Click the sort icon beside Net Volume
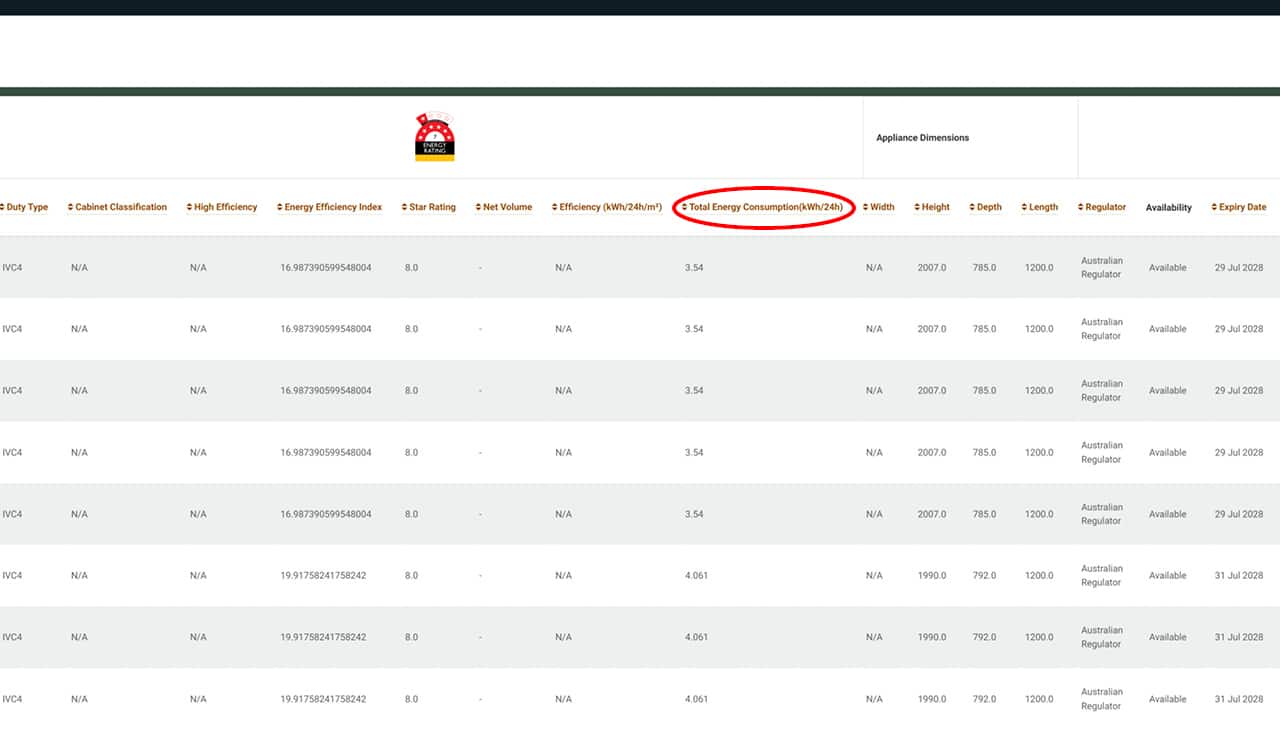 tap(479, 208)
